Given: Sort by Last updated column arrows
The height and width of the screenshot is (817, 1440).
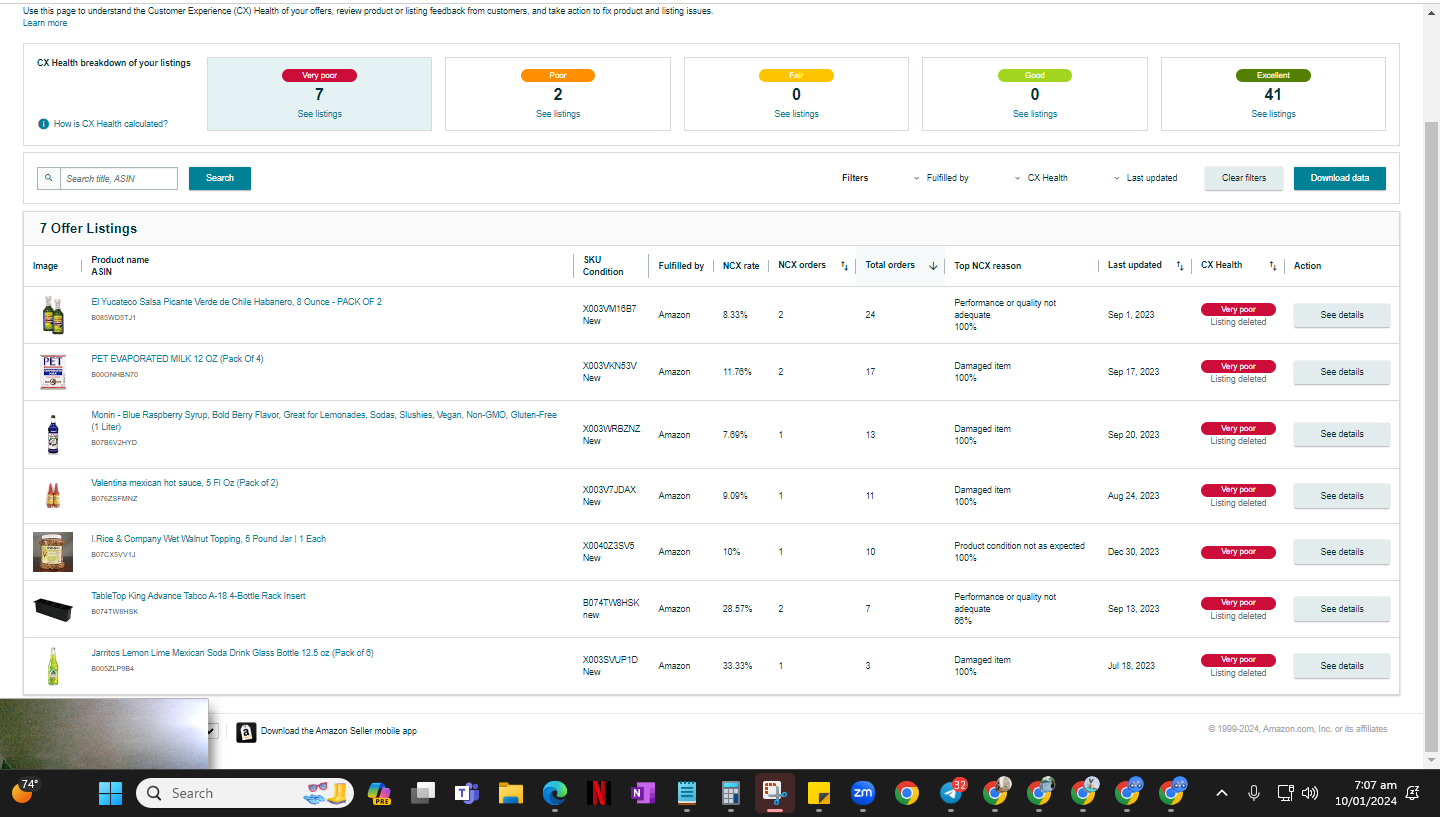Looking at the screenshot, I should 1180,266.
